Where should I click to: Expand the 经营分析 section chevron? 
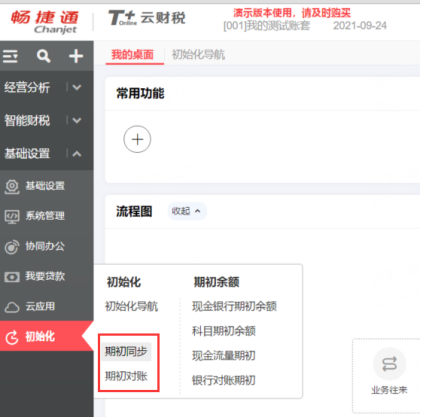click(77, 87)
